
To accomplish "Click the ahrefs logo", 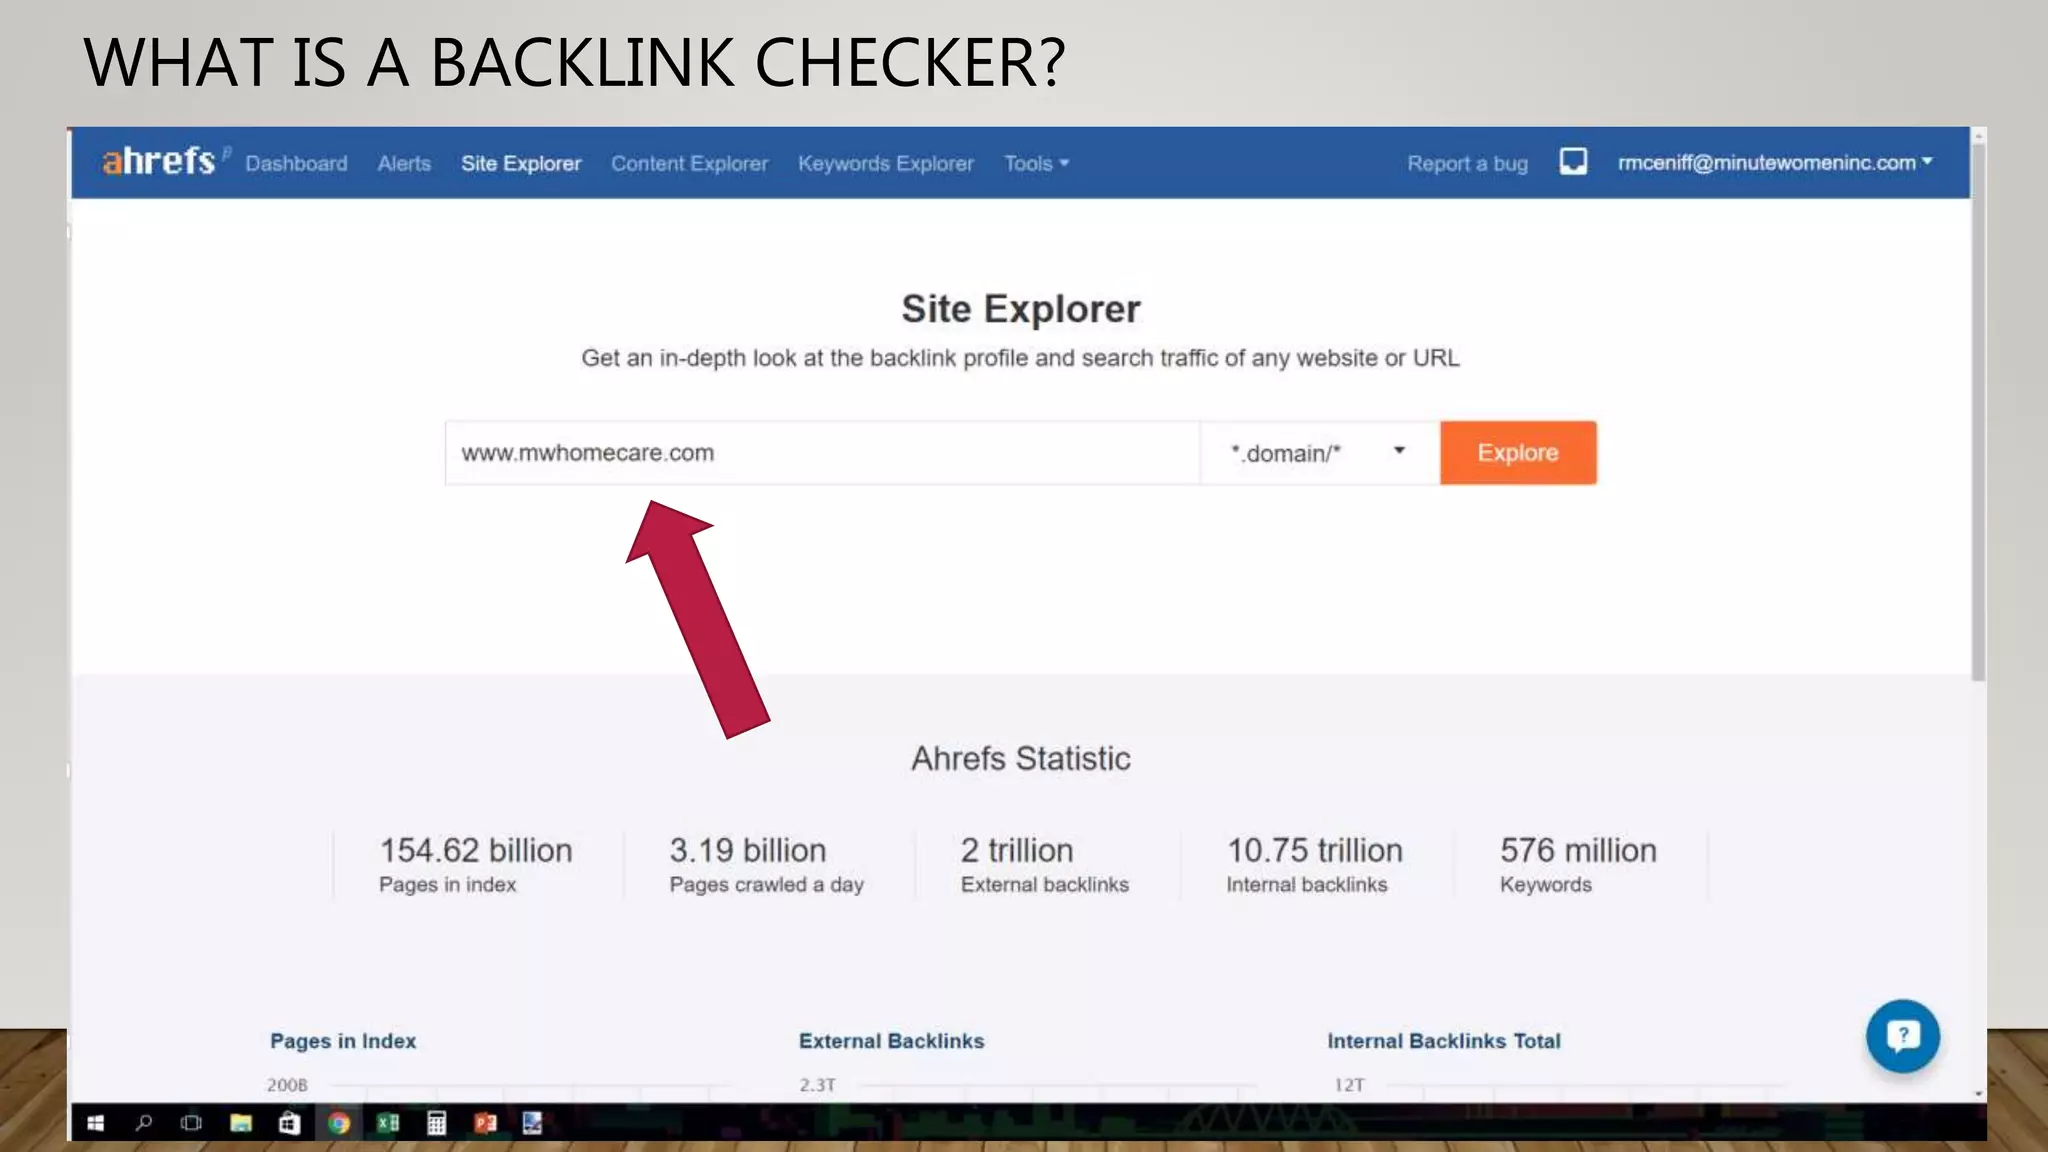I will pyautogui.click(x=159, y=161).
